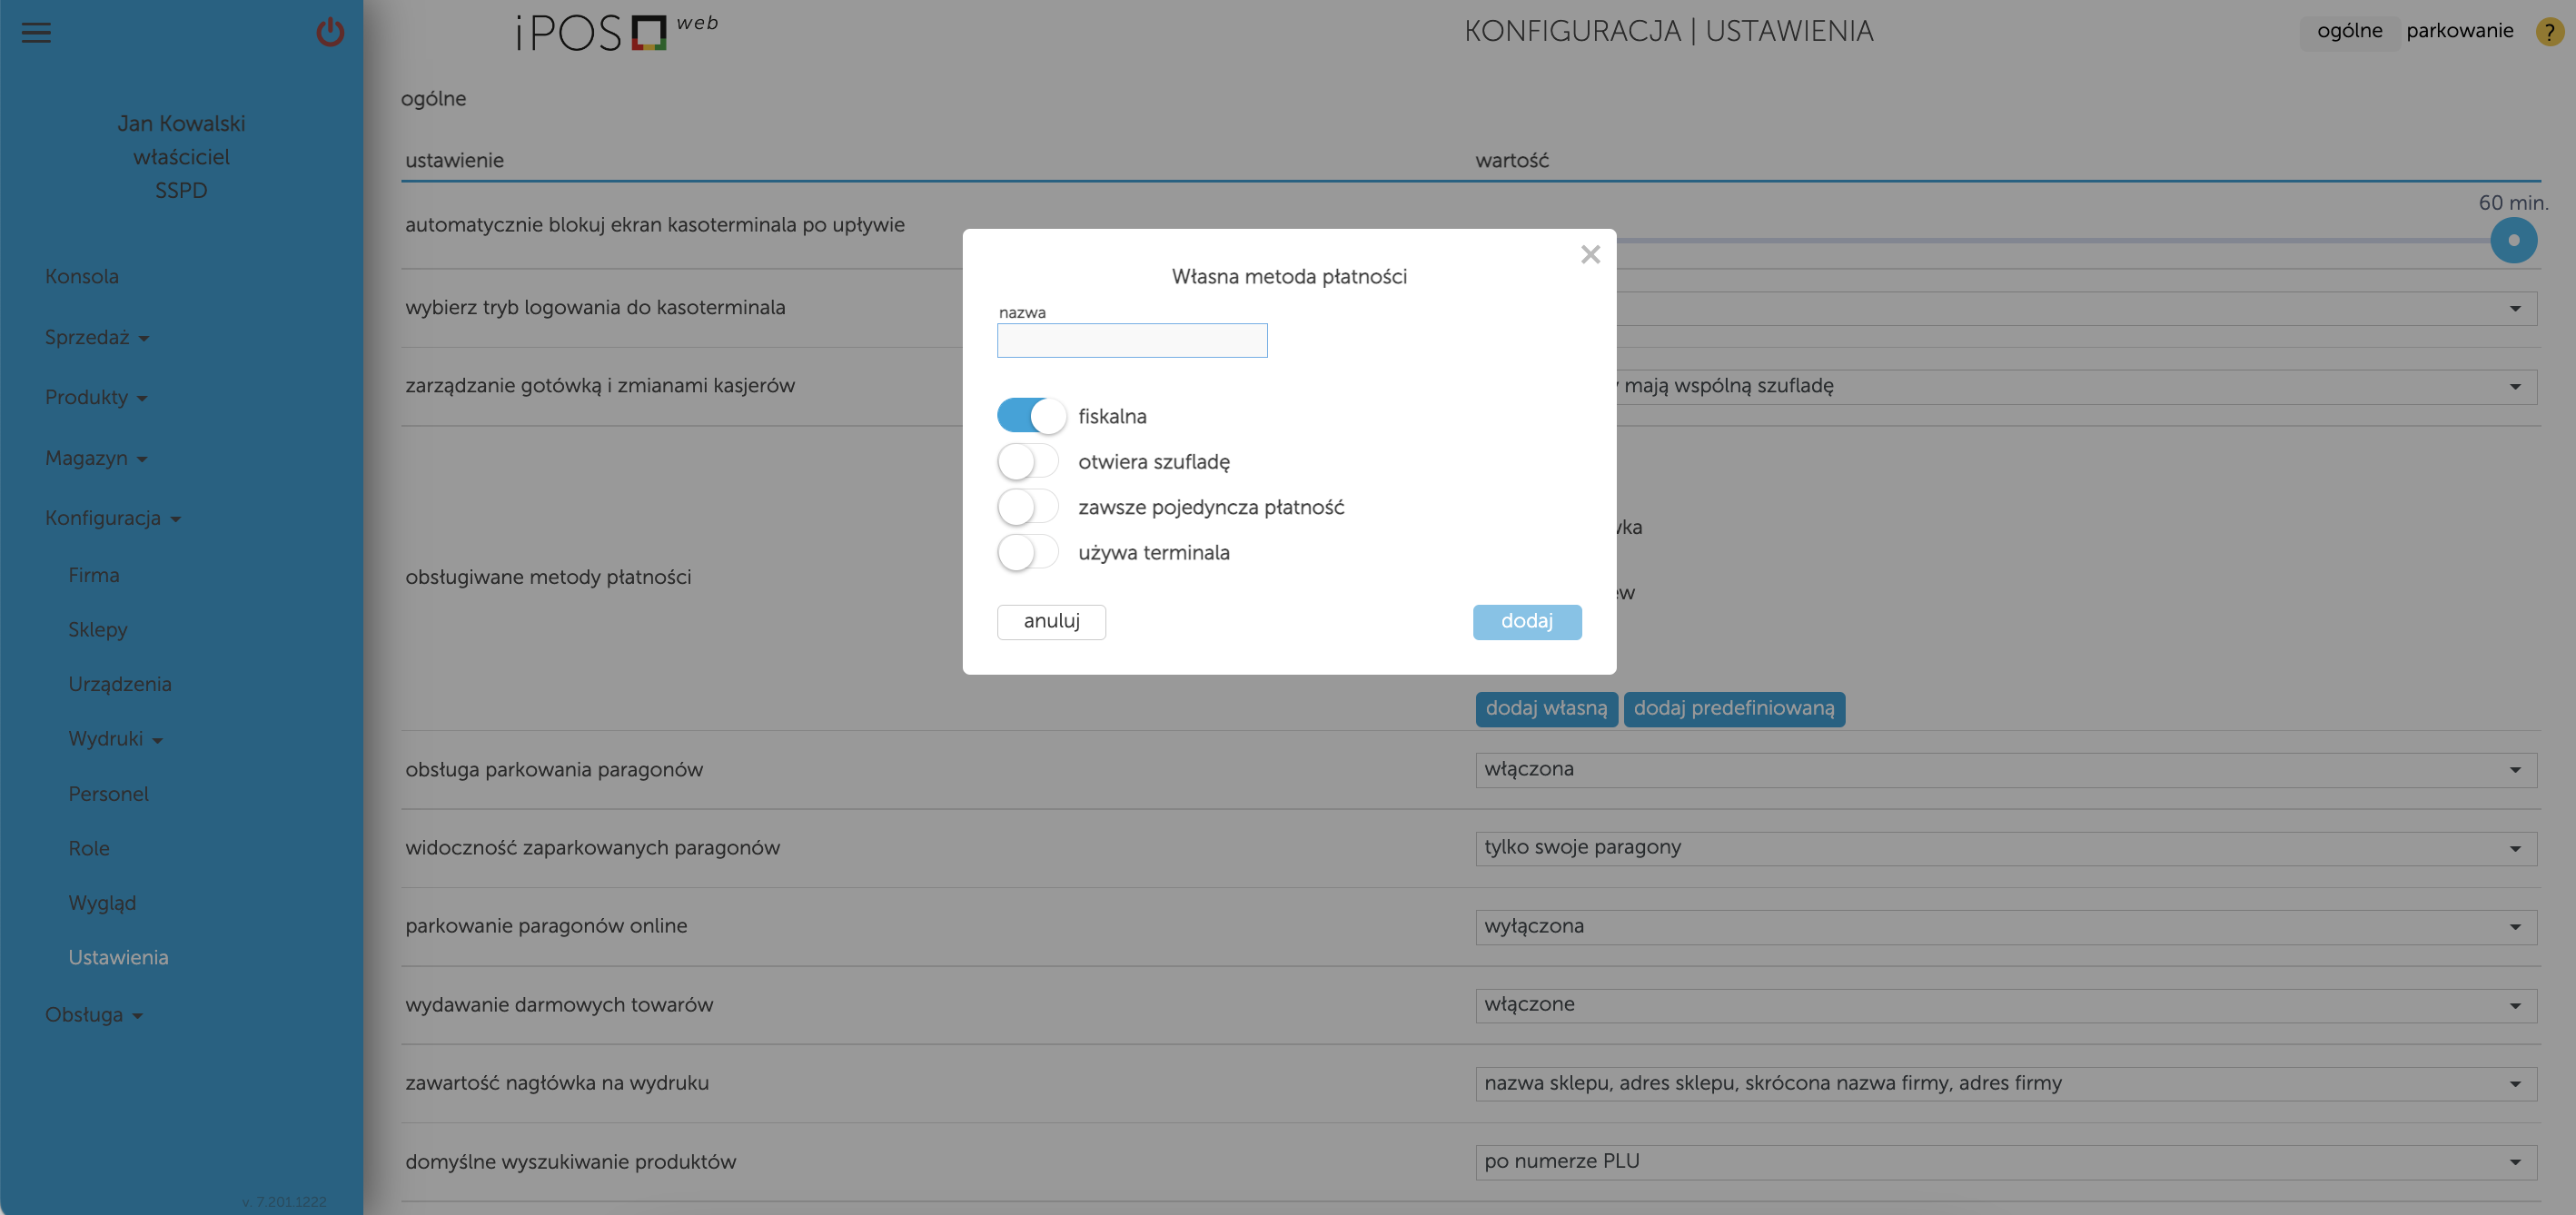Expand the Wydruki sidebar section

point(115,739)
